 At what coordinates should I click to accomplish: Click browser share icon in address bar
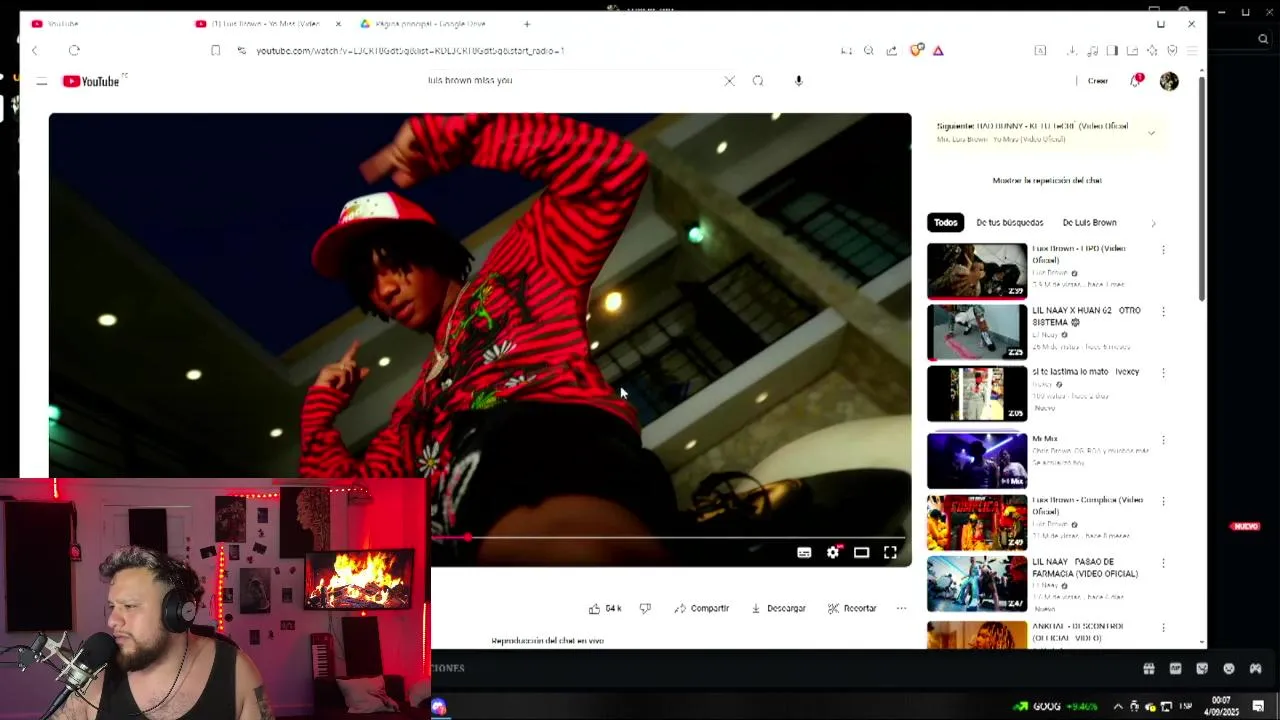891,50
